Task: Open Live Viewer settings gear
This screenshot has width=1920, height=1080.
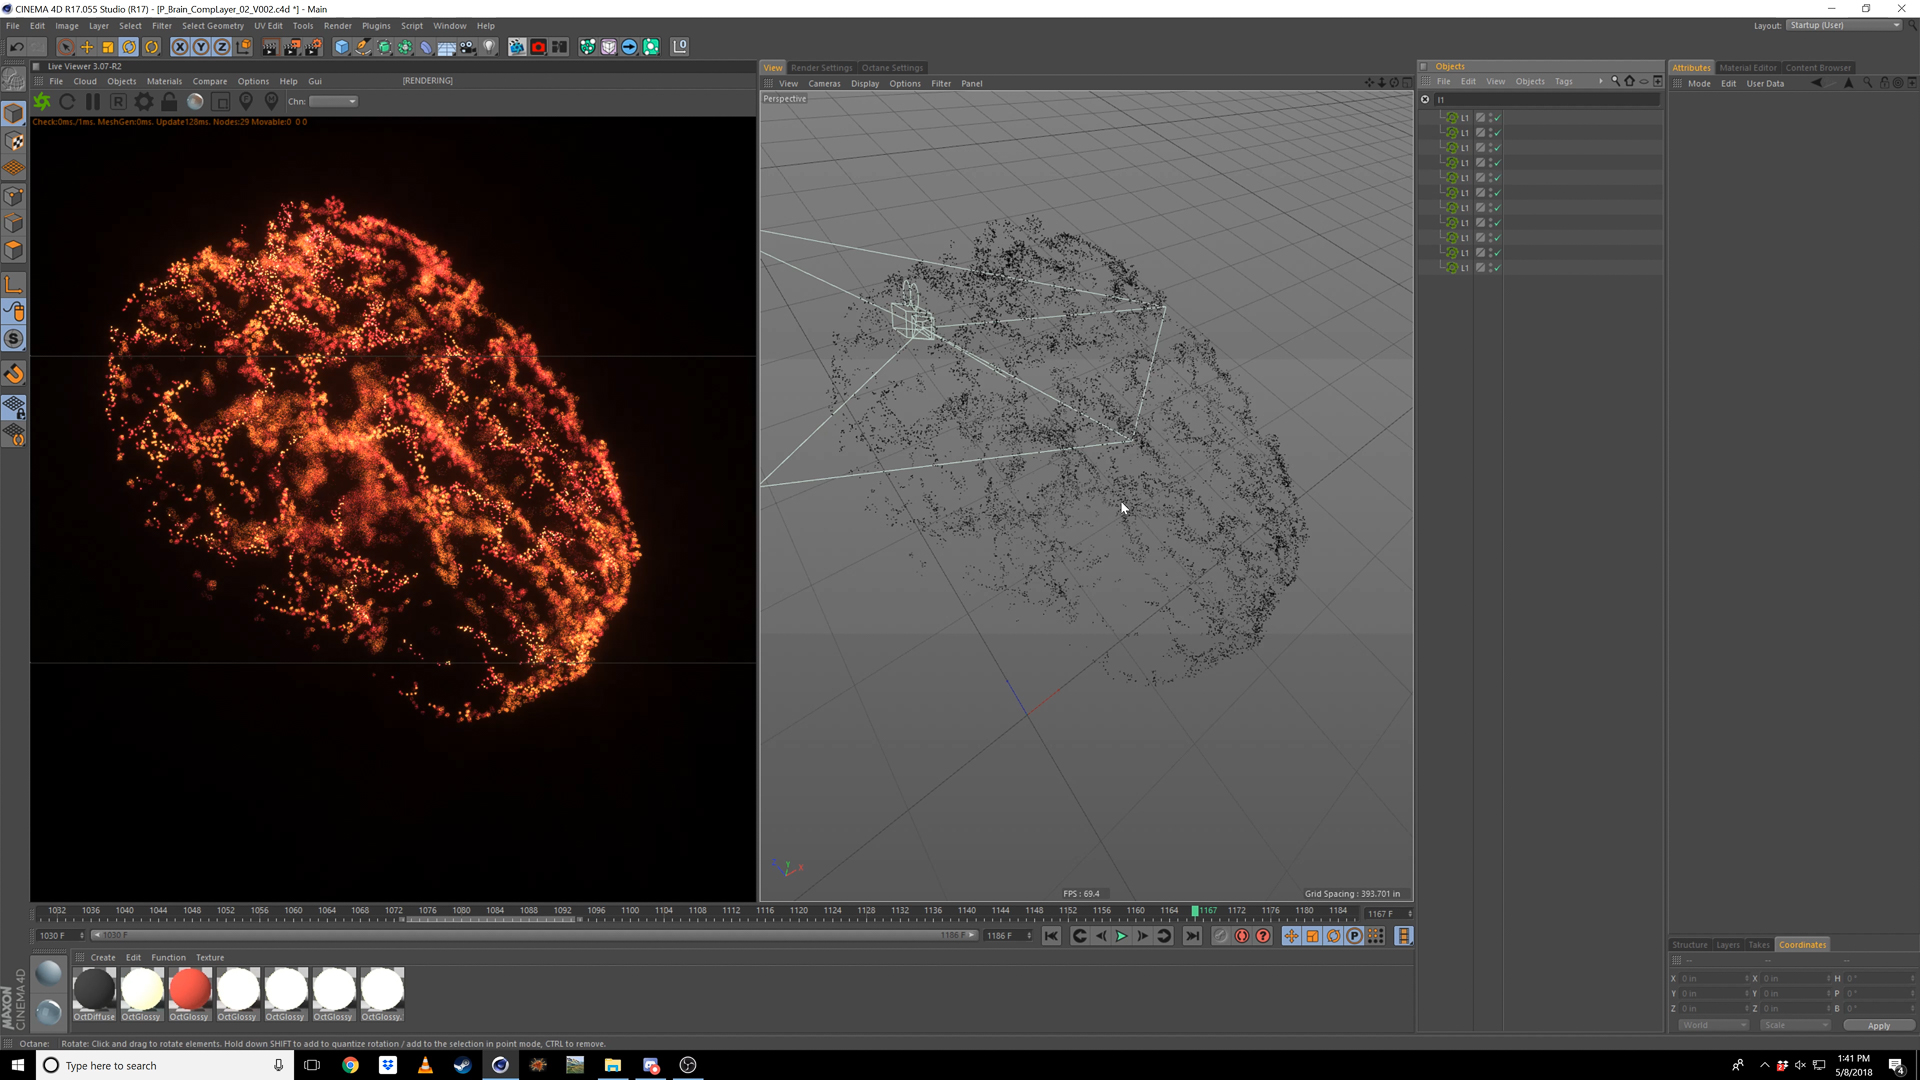Action: click(x=144, y=102)
